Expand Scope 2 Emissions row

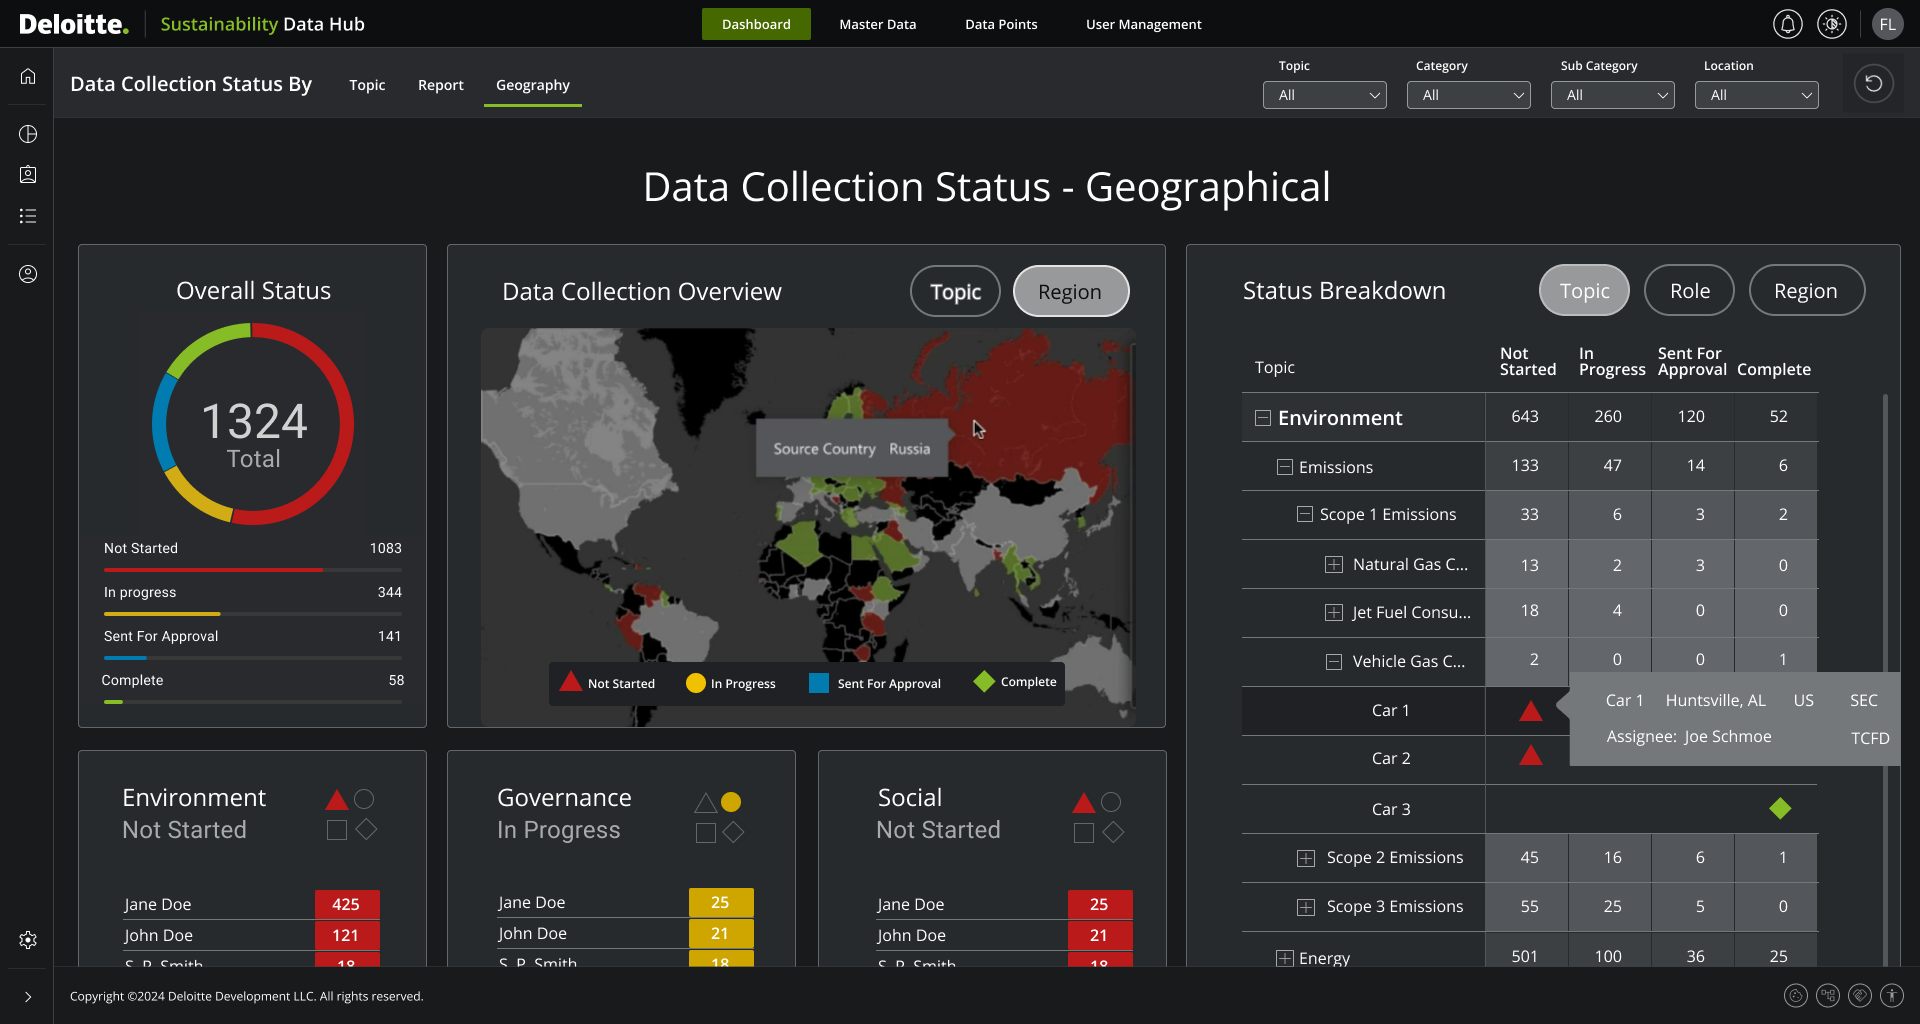[1305, 857]
